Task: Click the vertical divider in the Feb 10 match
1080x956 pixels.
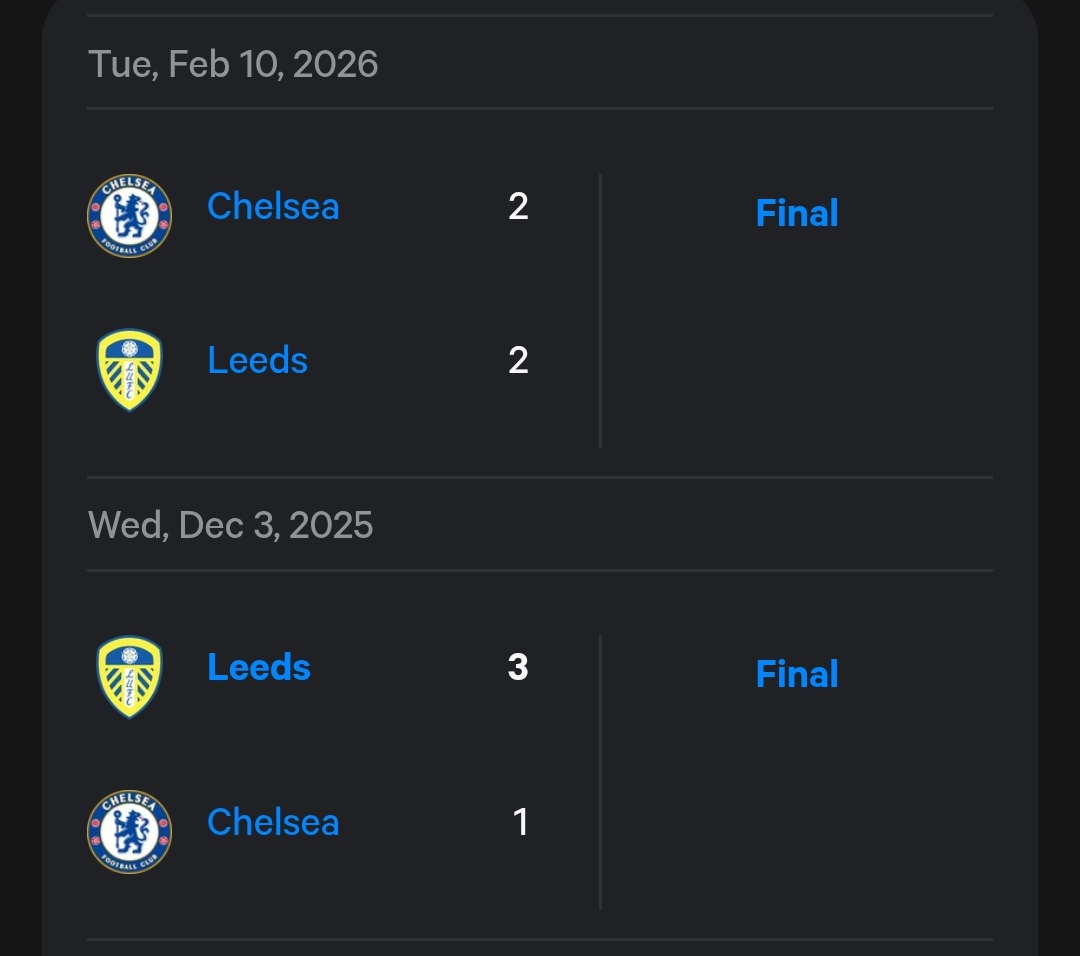Action: pos(600,310)
